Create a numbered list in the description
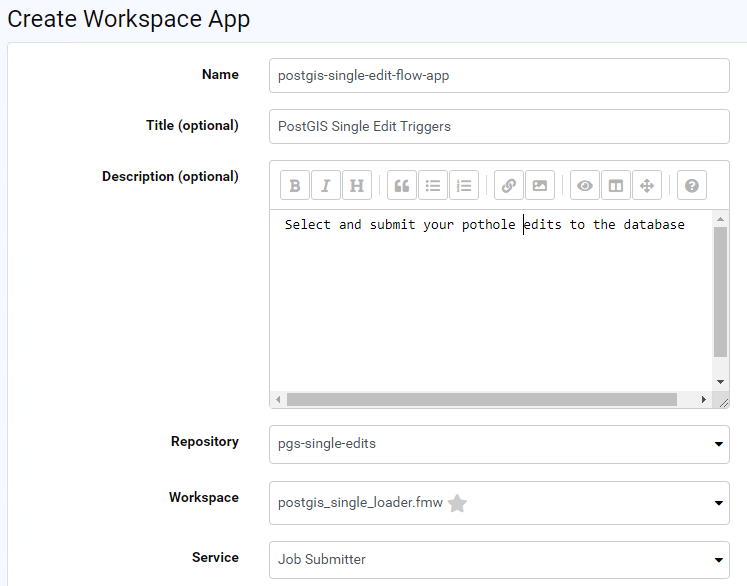 pyautogui.click(x=464, y=186)
